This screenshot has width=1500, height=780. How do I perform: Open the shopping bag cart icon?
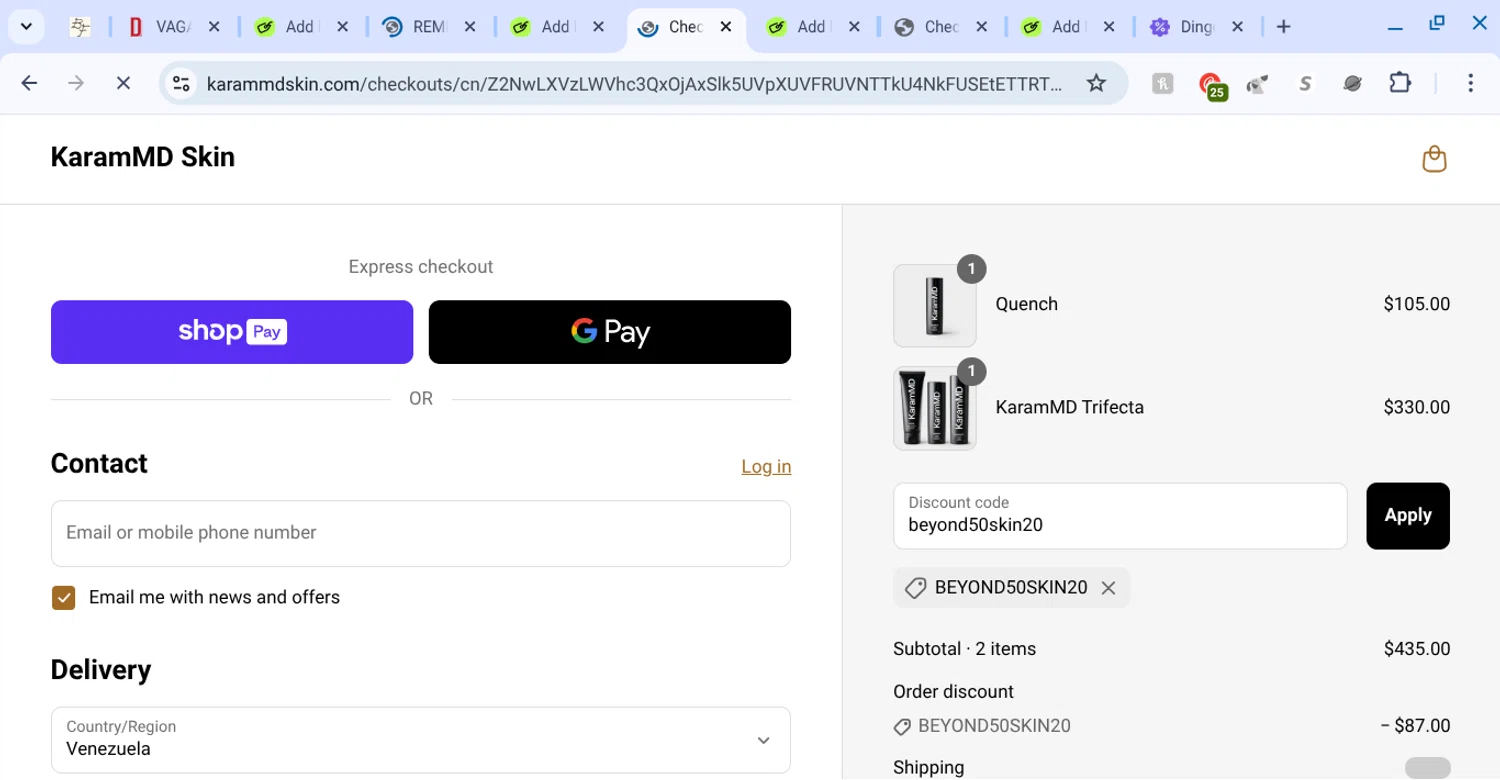(1434, 159)
